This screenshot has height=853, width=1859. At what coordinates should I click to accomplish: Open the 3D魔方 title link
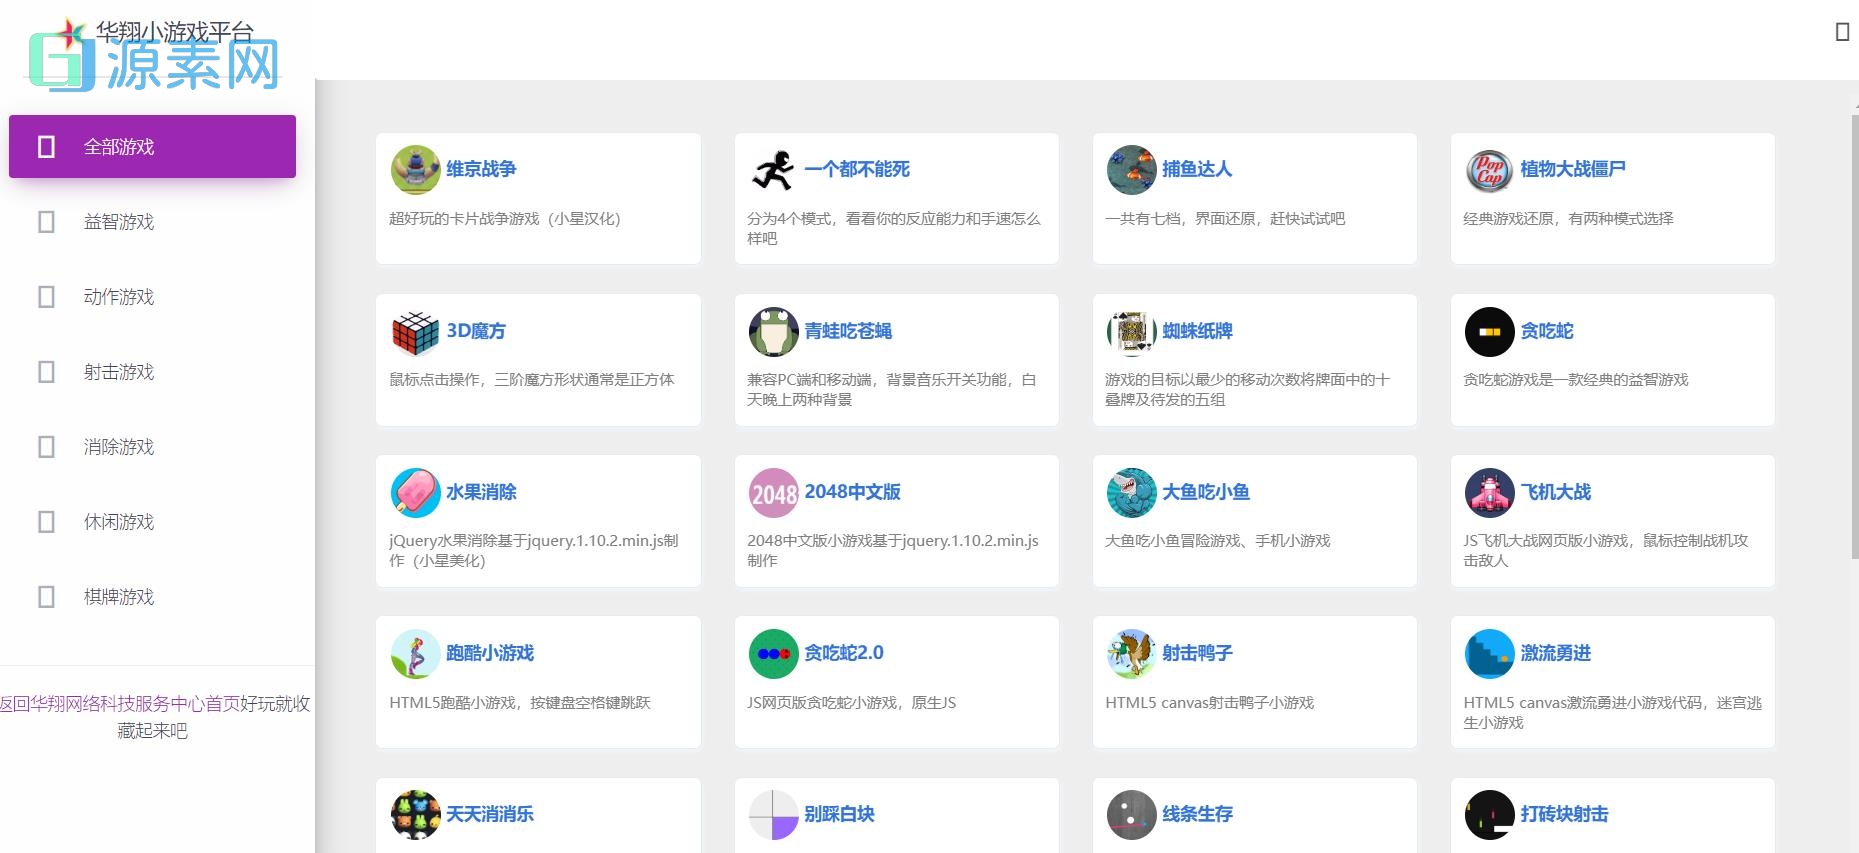(x=476, y=331)
